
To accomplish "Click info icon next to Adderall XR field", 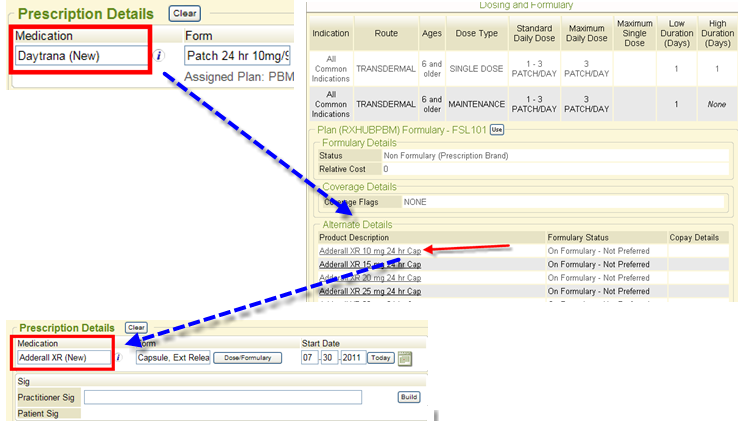I will (117, 357).
